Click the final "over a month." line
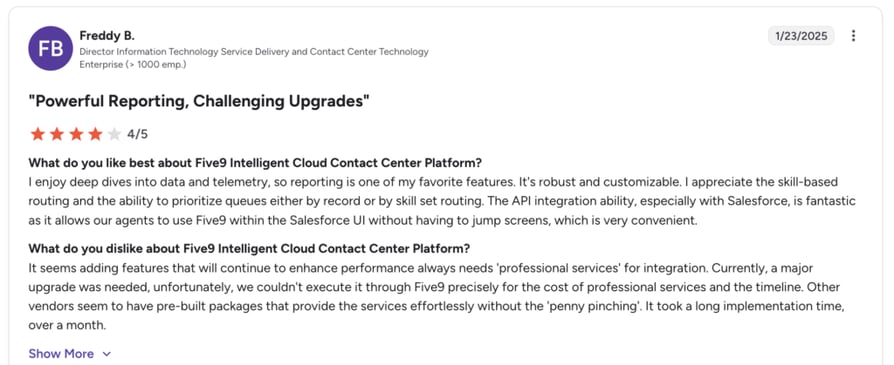Screen dimensions: 894x365 point(67,326)
